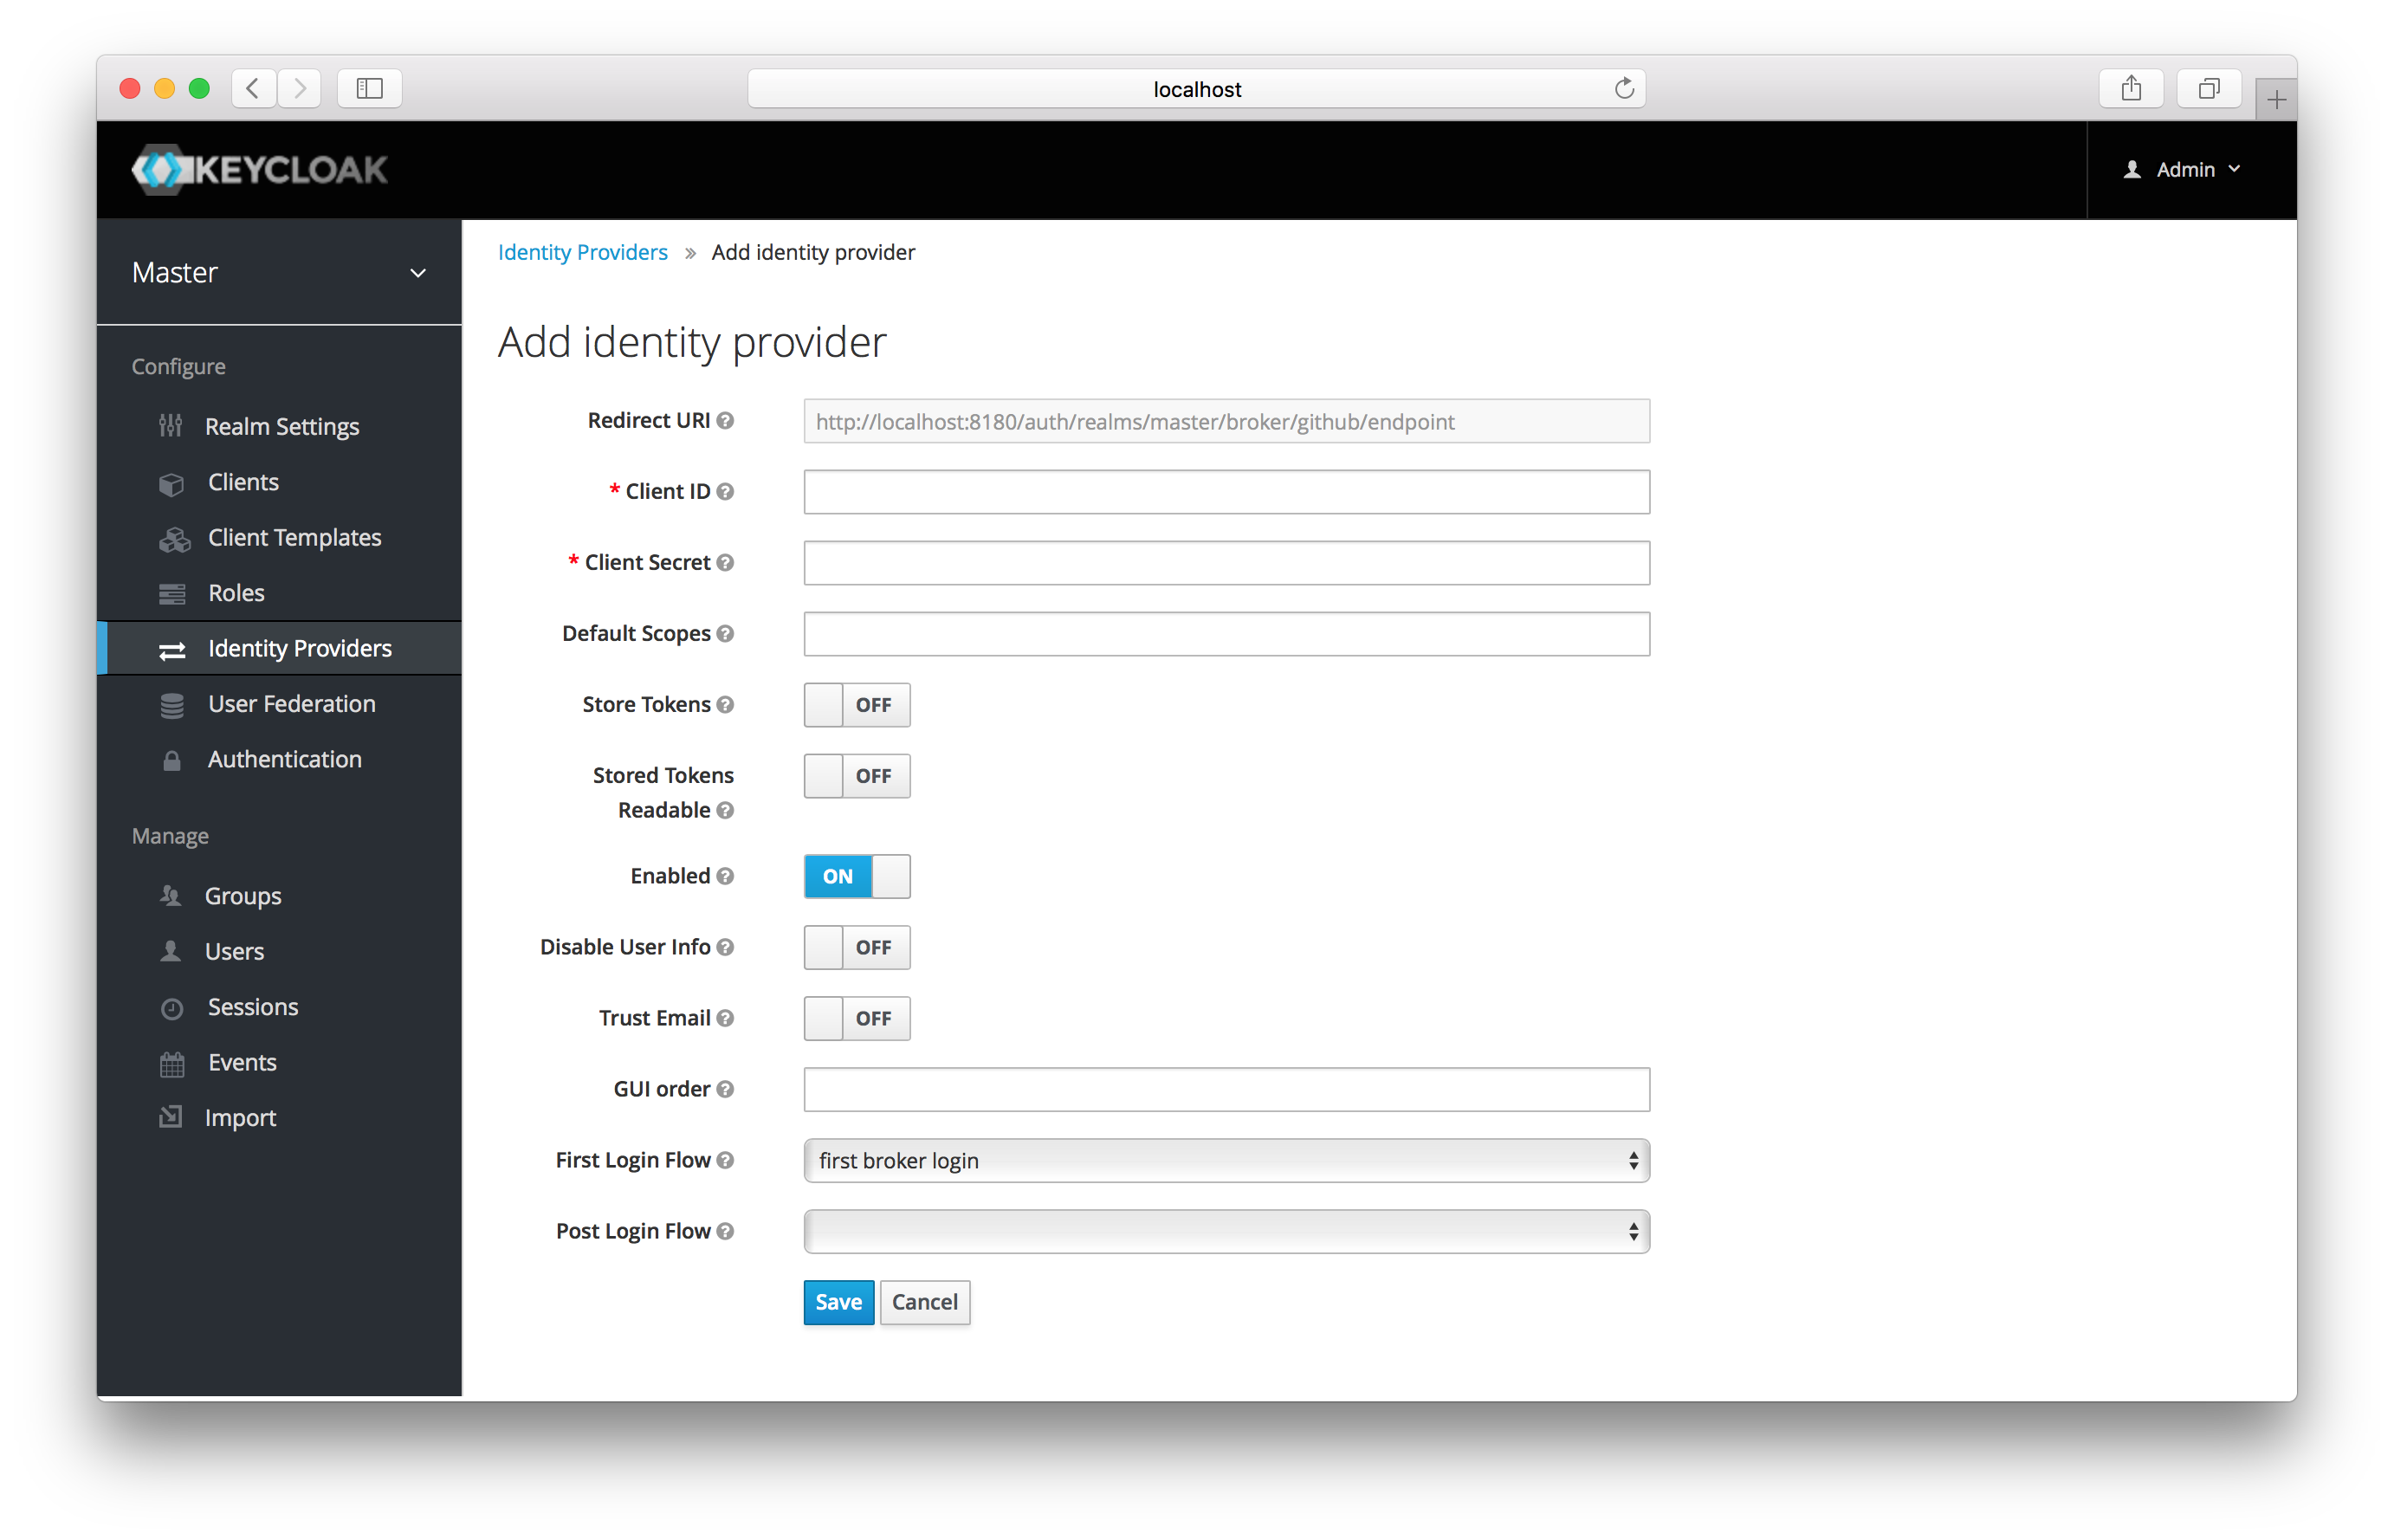The image size is (2394, 1540).
Task: Toggle the Stored Tokens Readable switch OFF
Action: click(x=857, y=776)
